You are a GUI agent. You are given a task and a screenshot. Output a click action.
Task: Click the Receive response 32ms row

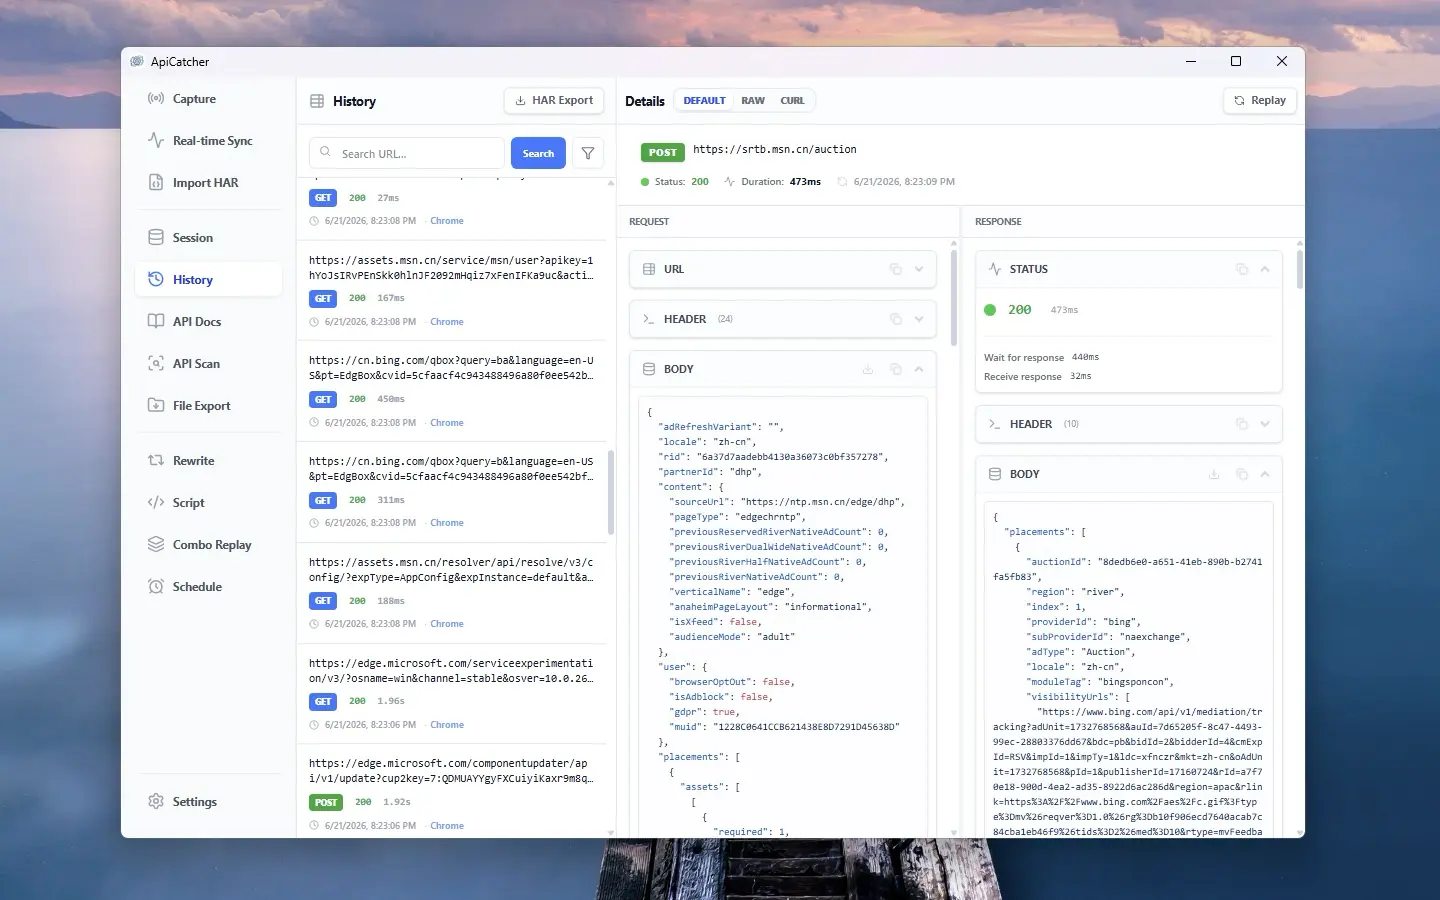click(1038, 377)
